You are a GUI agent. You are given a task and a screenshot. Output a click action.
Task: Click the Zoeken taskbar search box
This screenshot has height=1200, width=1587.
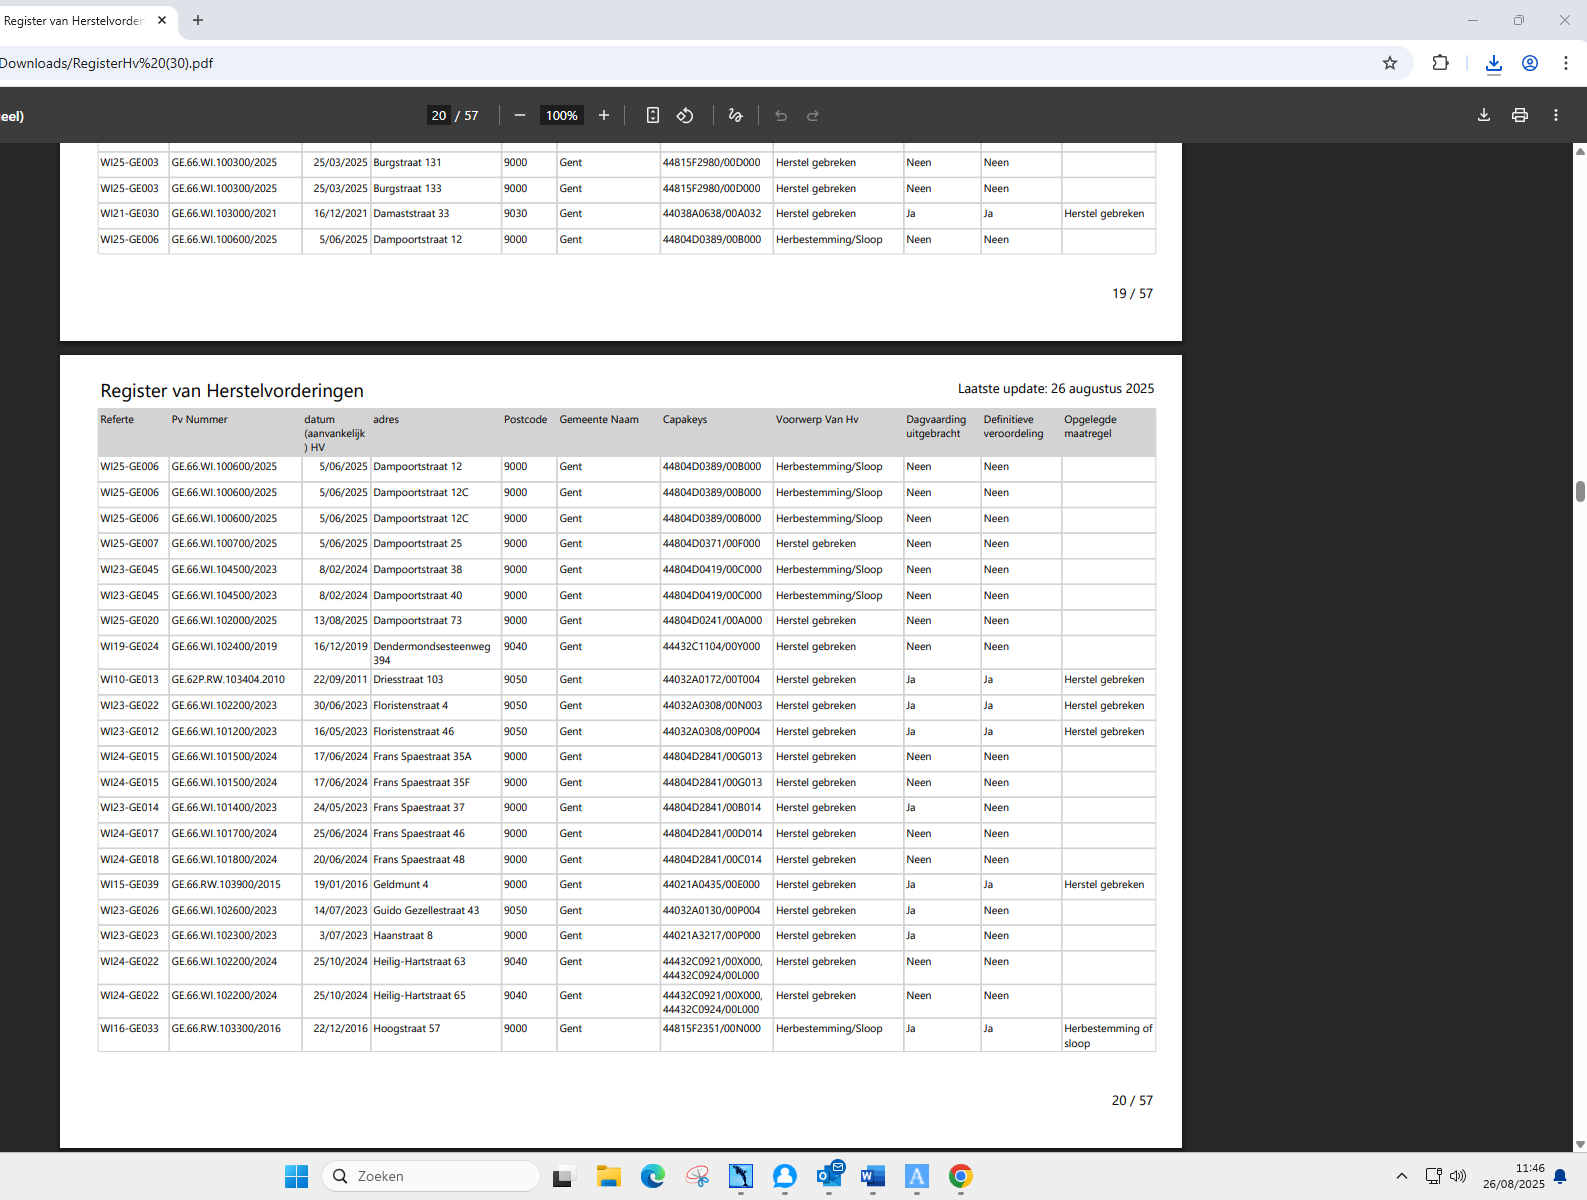432,1176
